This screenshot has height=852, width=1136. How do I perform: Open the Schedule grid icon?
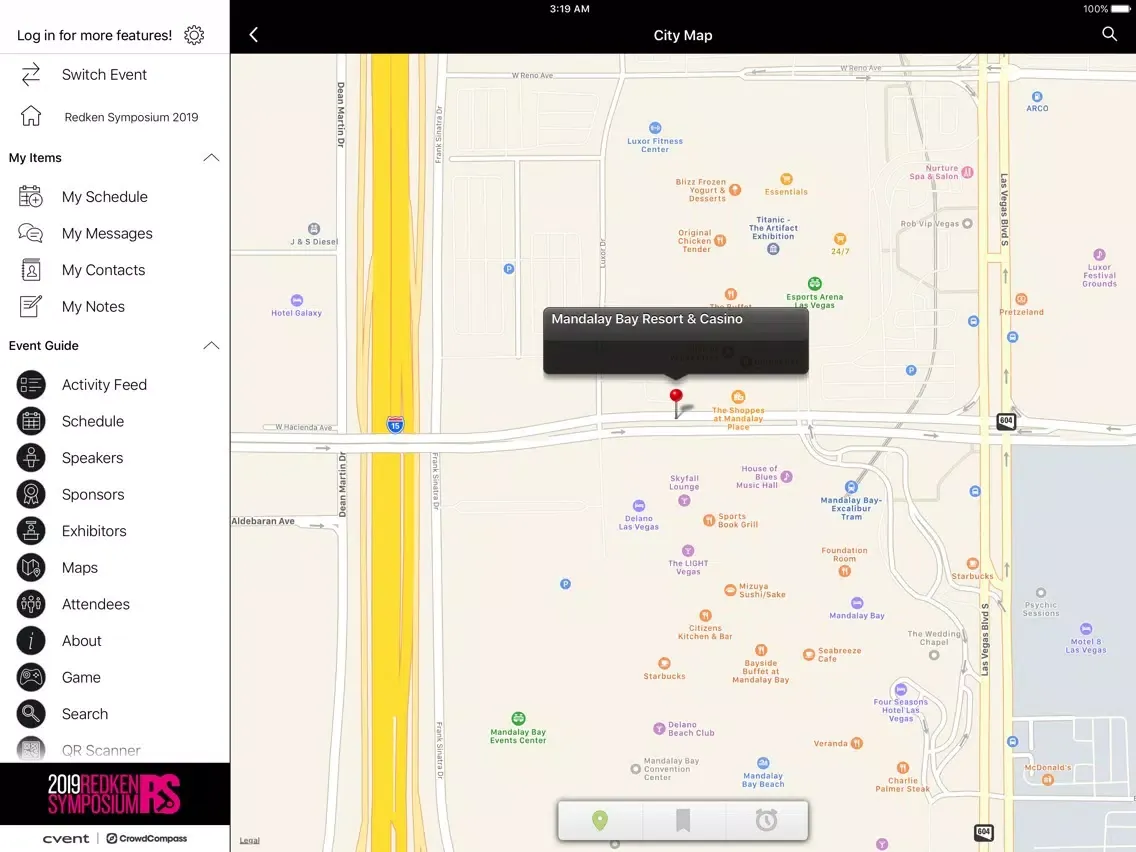31,421
